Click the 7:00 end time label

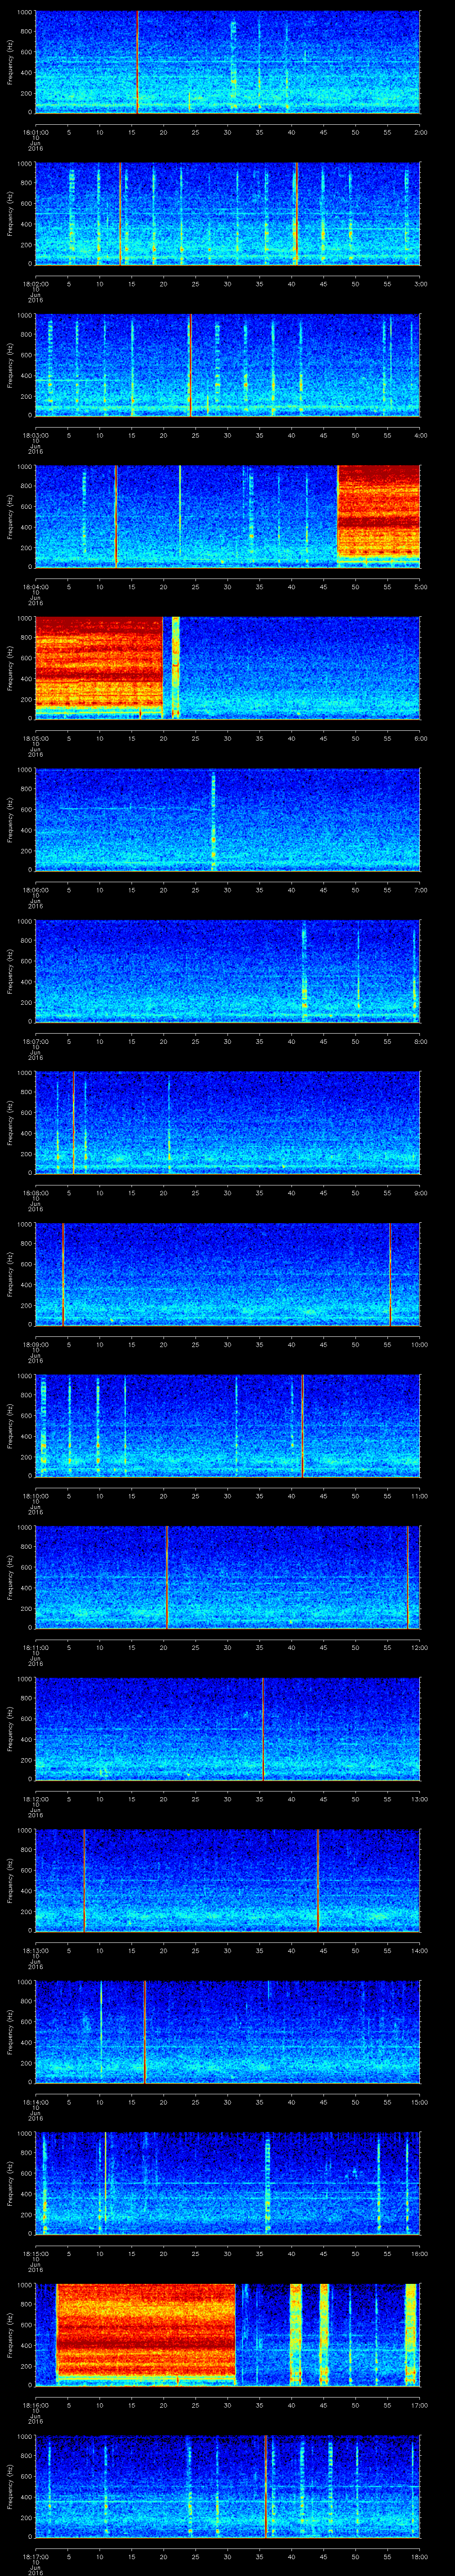click(x=420, y=890)
